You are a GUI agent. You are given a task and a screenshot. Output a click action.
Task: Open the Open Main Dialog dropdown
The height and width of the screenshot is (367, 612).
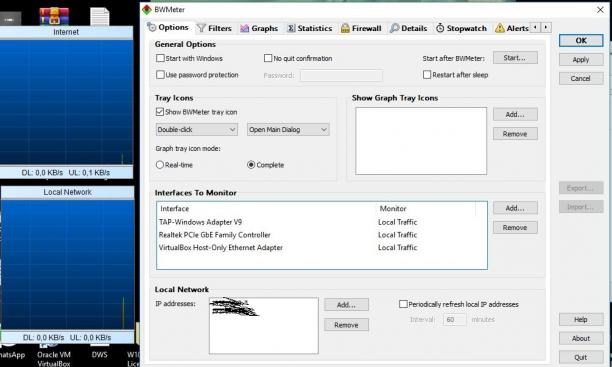click(x=288, y=130)
